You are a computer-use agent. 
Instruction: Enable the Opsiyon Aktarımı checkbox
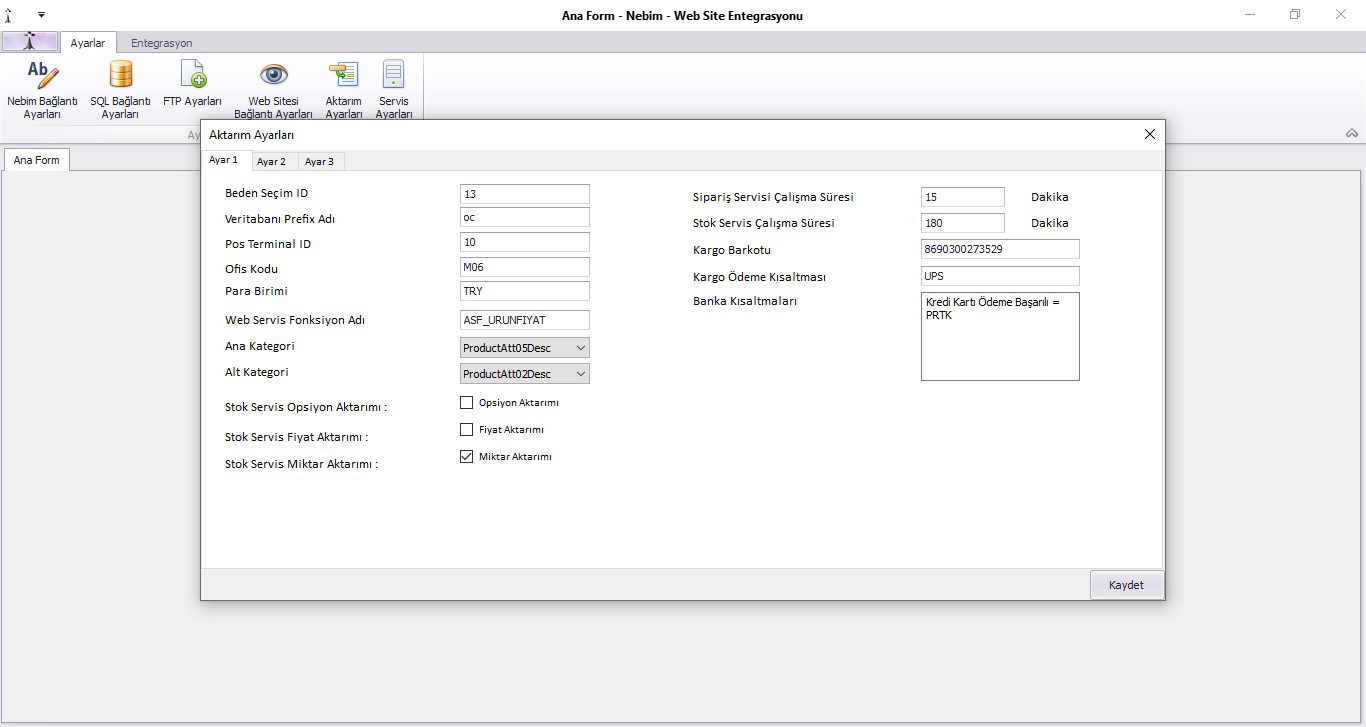tap(466, 403)
